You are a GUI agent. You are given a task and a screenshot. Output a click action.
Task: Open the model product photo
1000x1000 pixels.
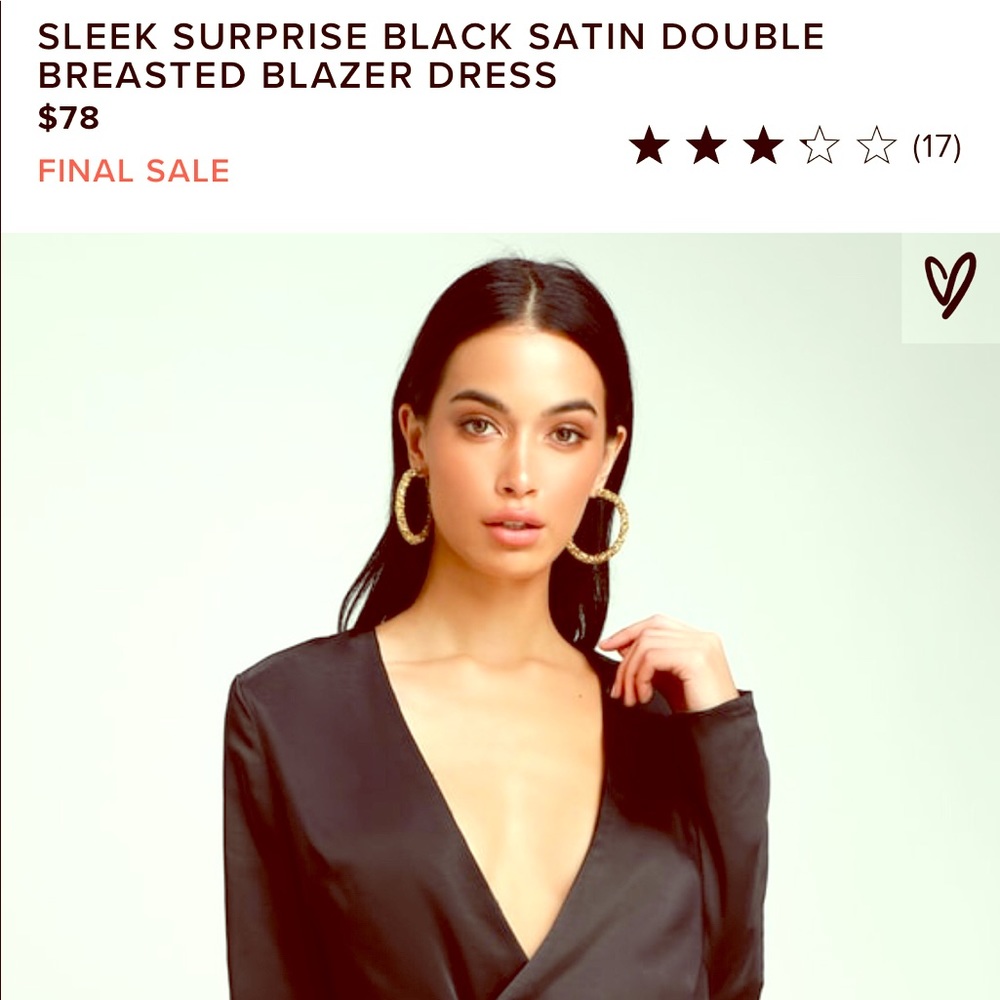point(500,616)
